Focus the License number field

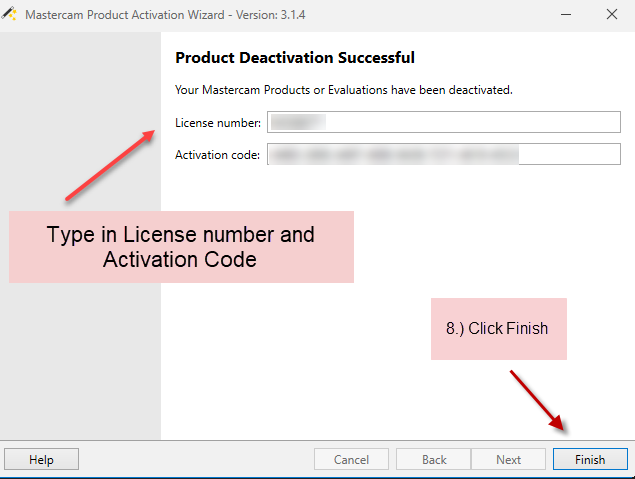pos(444,122)
